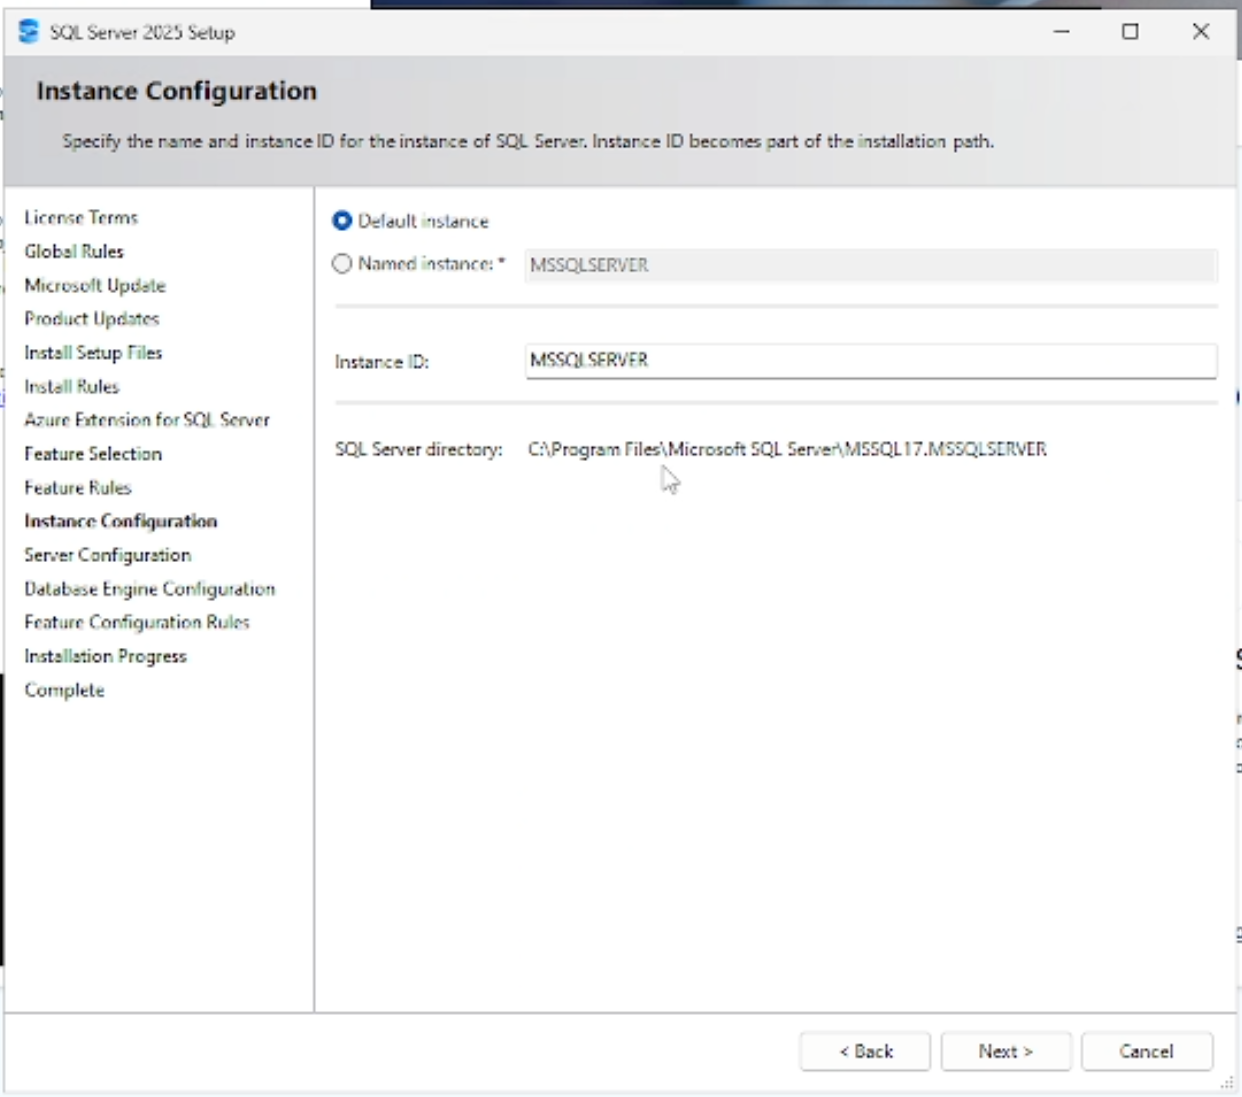The image size is (1242, 1097).
Task: Select Server Configuration in the sidebar
Action: pyautogui.click(x=107, y=554)
